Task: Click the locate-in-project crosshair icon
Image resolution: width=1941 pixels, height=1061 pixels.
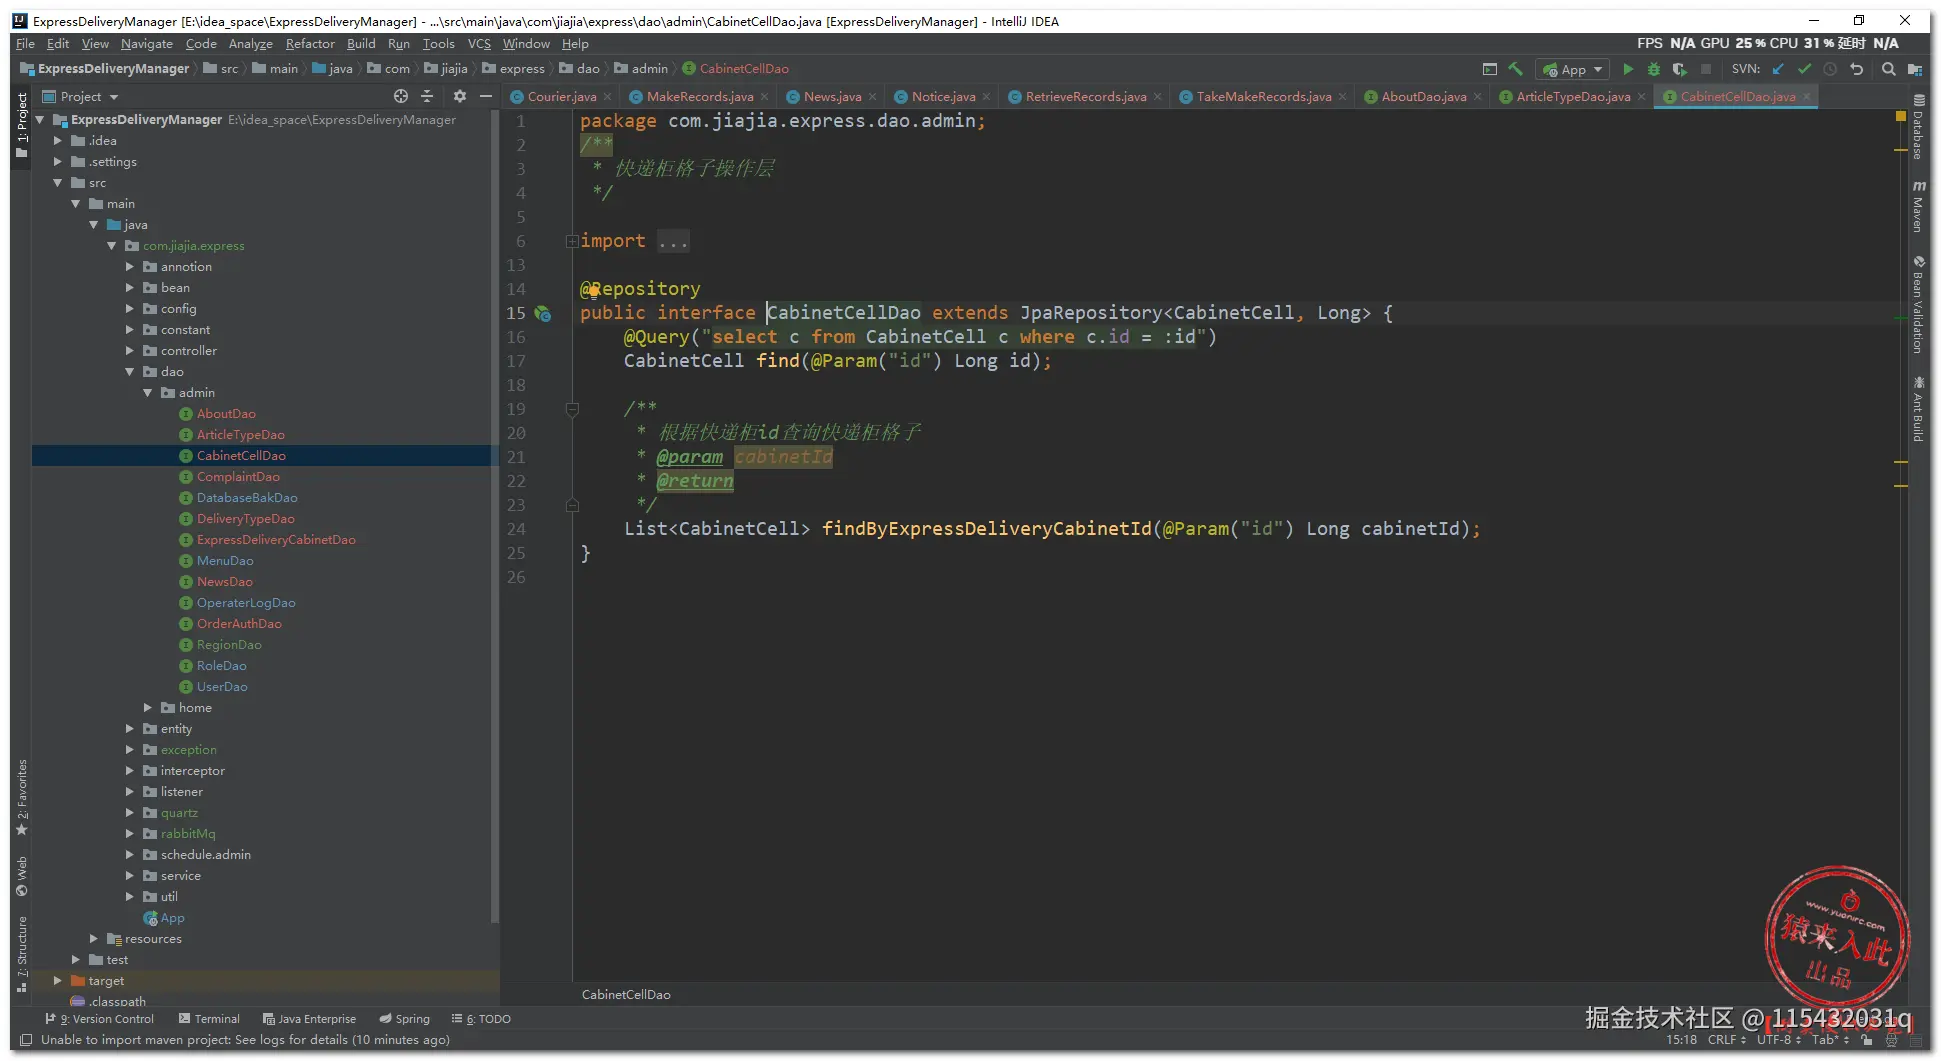Action: [x=401, y=96]
